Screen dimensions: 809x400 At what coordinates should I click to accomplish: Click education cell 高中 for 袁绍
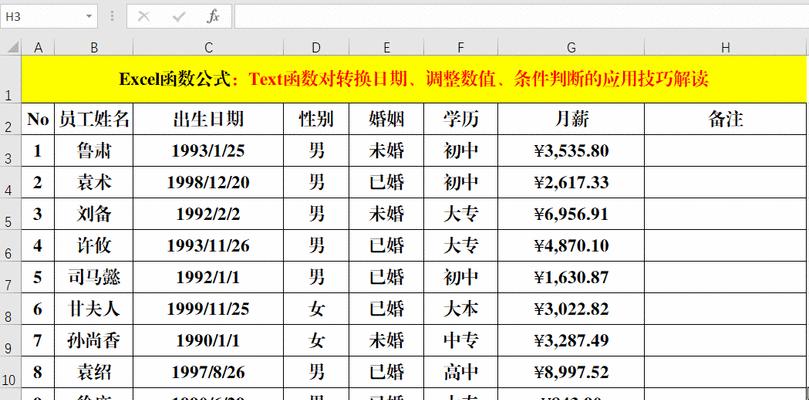click(x=461, y=372)
